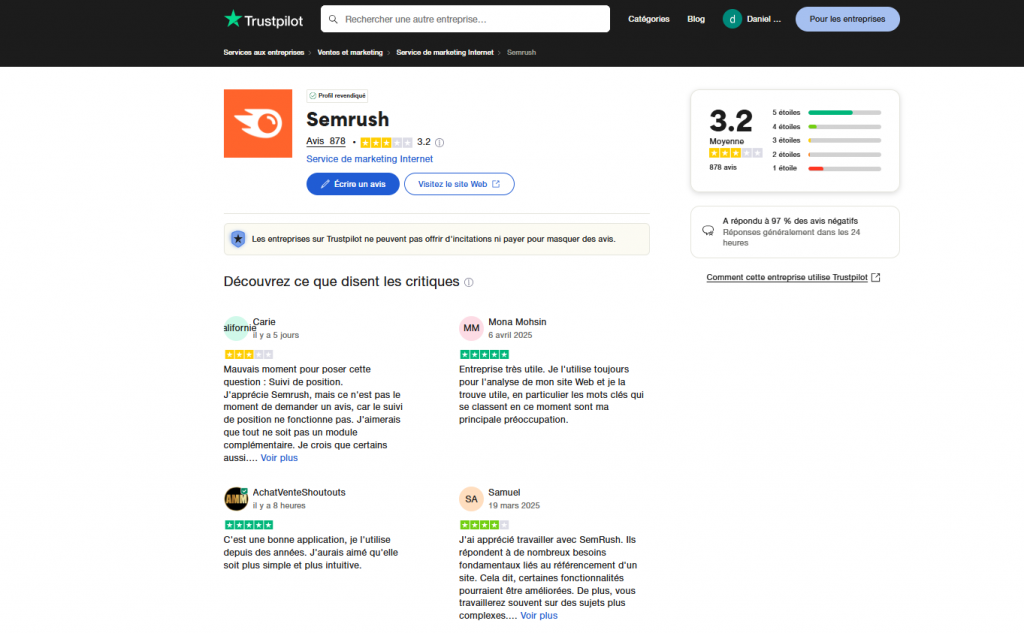Viewport: 1024px width, 633px height.
Task: Expand Samuel's review with Voir plus
Action: pos(539,616)
